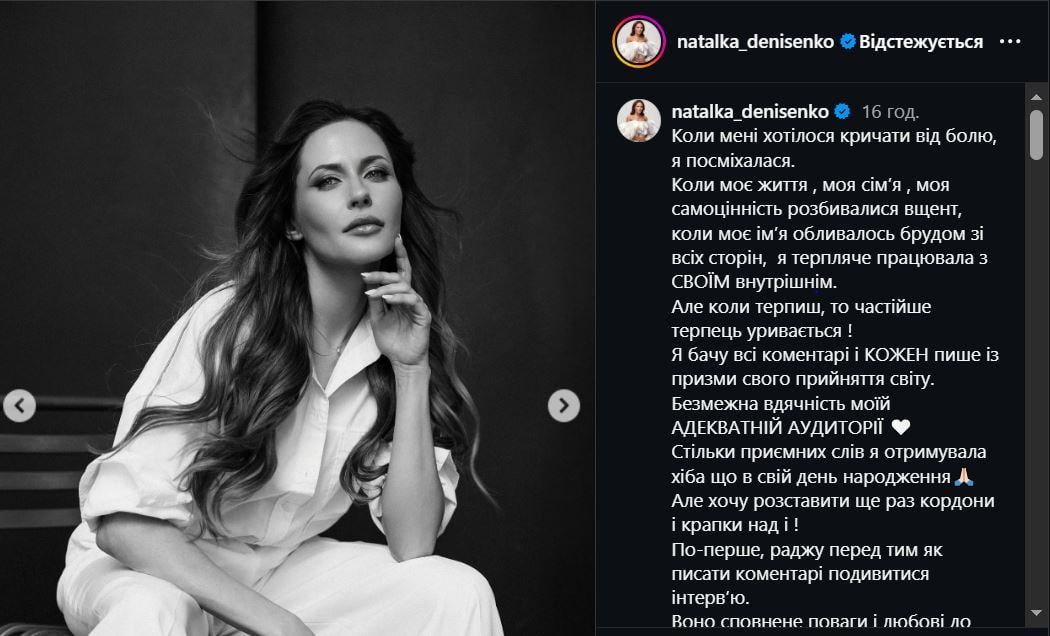
Task: Click the down arrow of comments scrollbar
Action: [1037, 613]
